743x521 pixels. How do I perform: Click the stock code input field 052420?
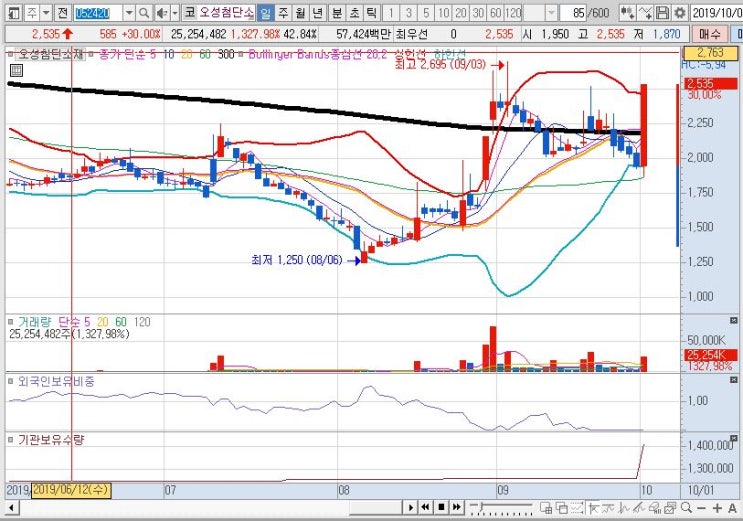[x=97, y=13]
